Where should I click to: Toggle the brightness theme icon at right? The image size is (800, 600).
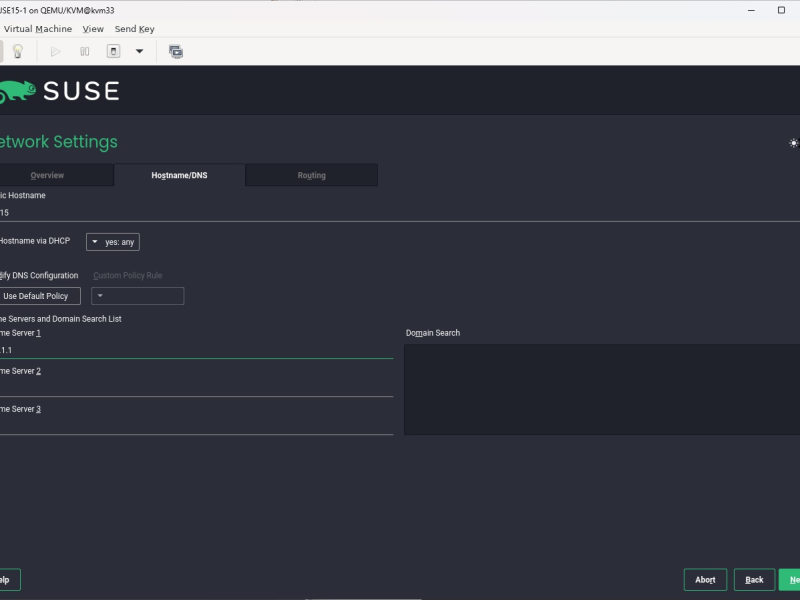(793, 143)
